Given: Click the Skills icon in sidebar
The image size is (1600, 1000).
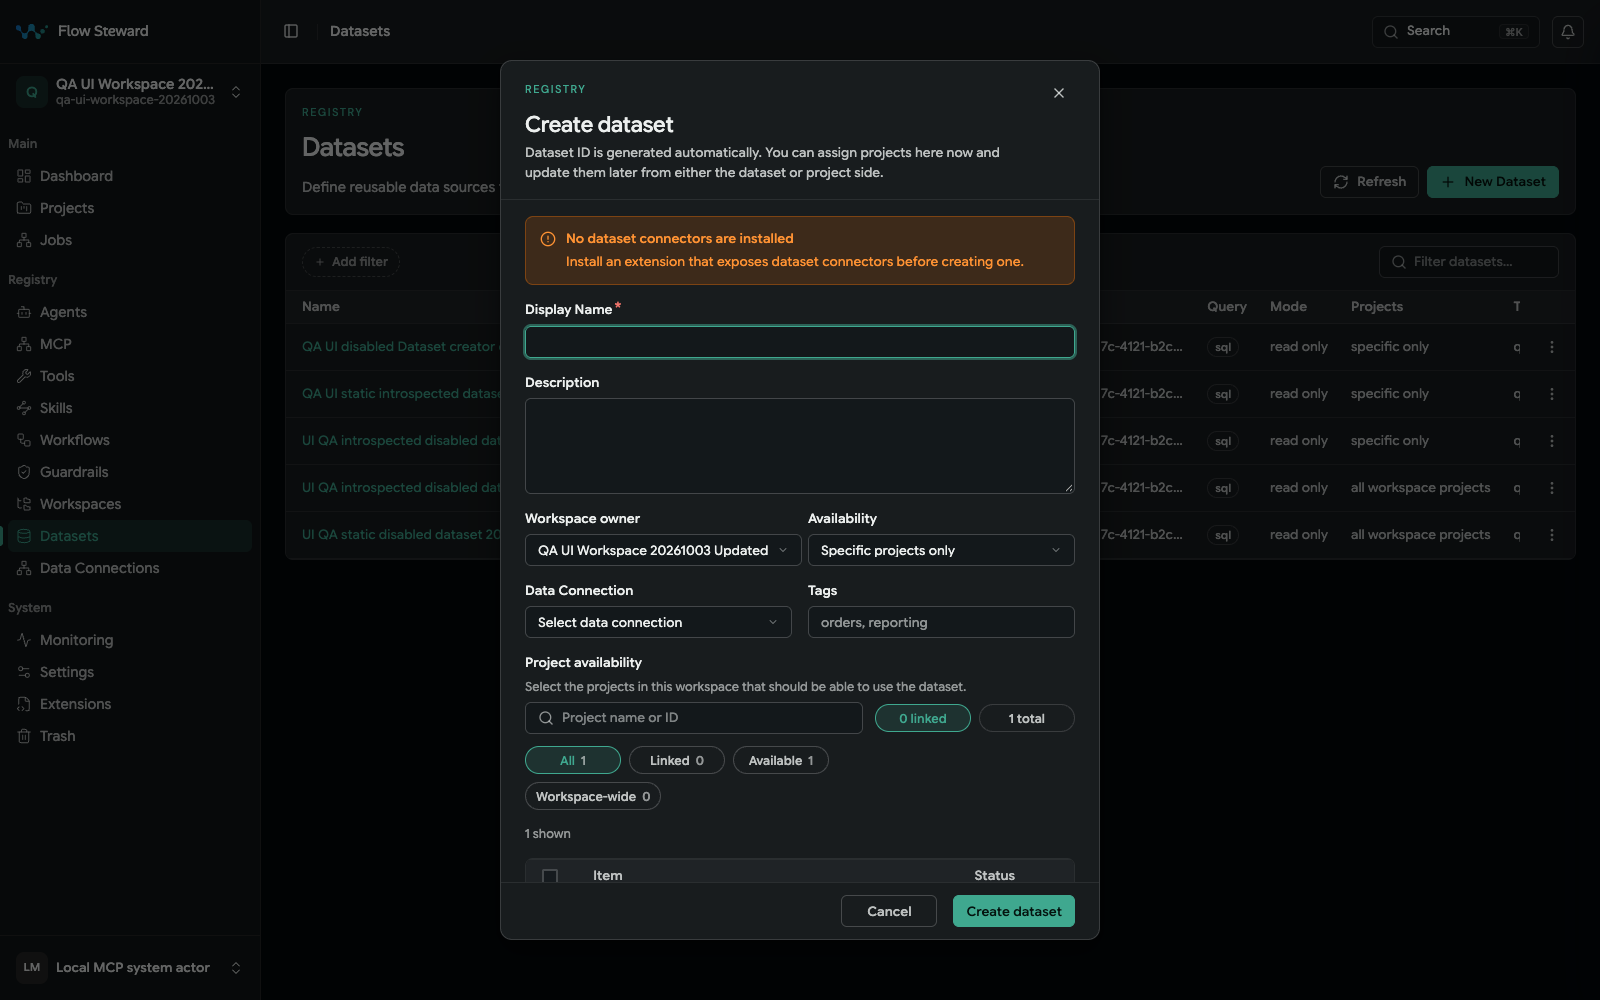Looking at the screenshot, I should [x=24, y=408].
